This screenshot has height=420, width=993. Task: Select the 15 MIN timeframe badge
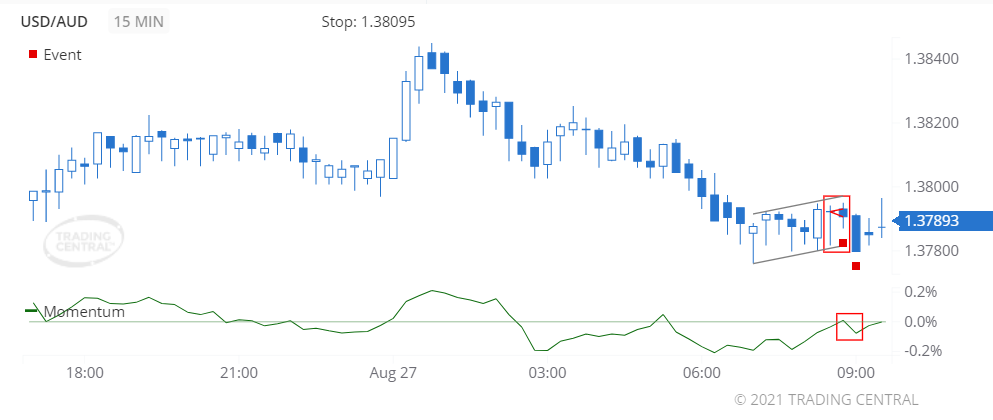click(x=139, y=21)
